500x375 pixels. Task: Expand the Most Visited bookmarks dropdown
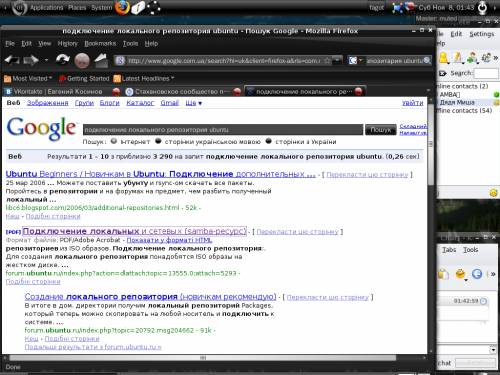click(28, 79)
